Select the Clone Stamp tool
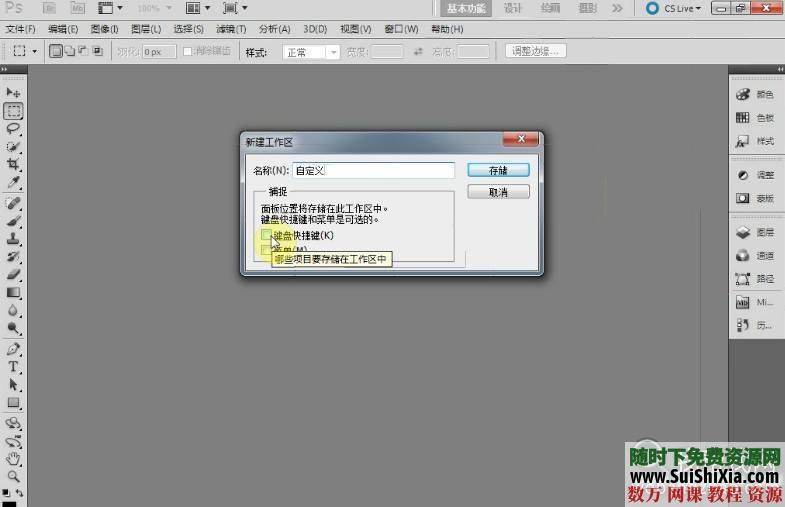Image resolution: width=785 pixels, height=507 pixels. 13,239
